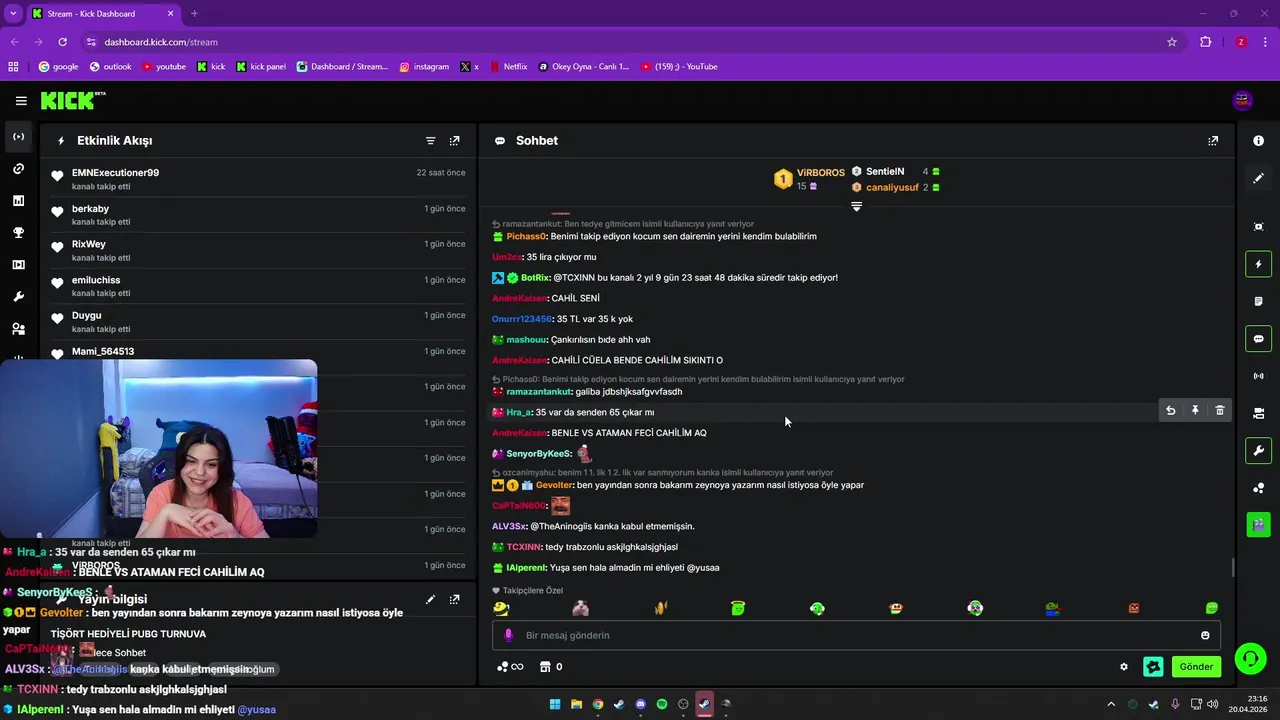
Task: Toggle the broadcast signal widget in right sidebar
Action: [x=1258, y=376]
